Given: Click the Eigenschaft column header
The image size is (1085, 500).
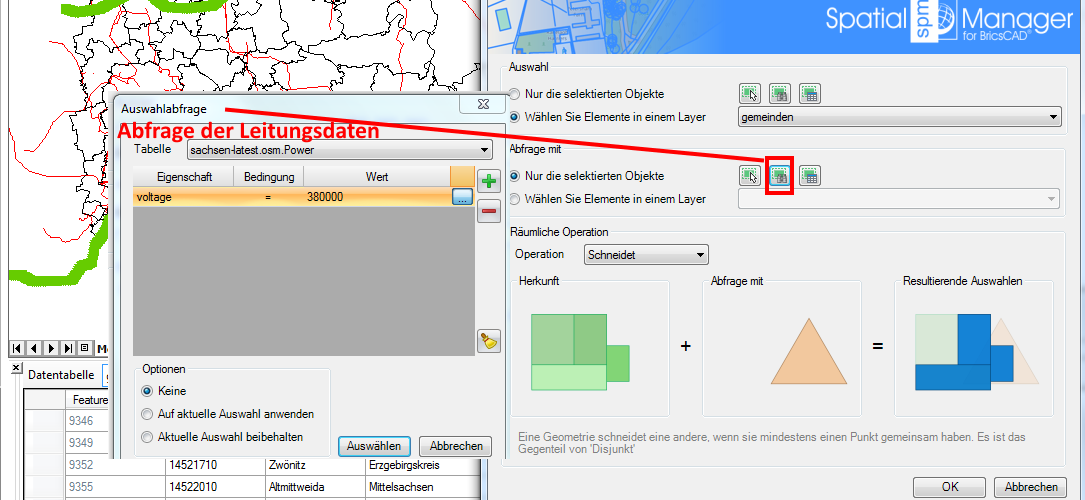Looking at the screenshot, I should point(182,177).
